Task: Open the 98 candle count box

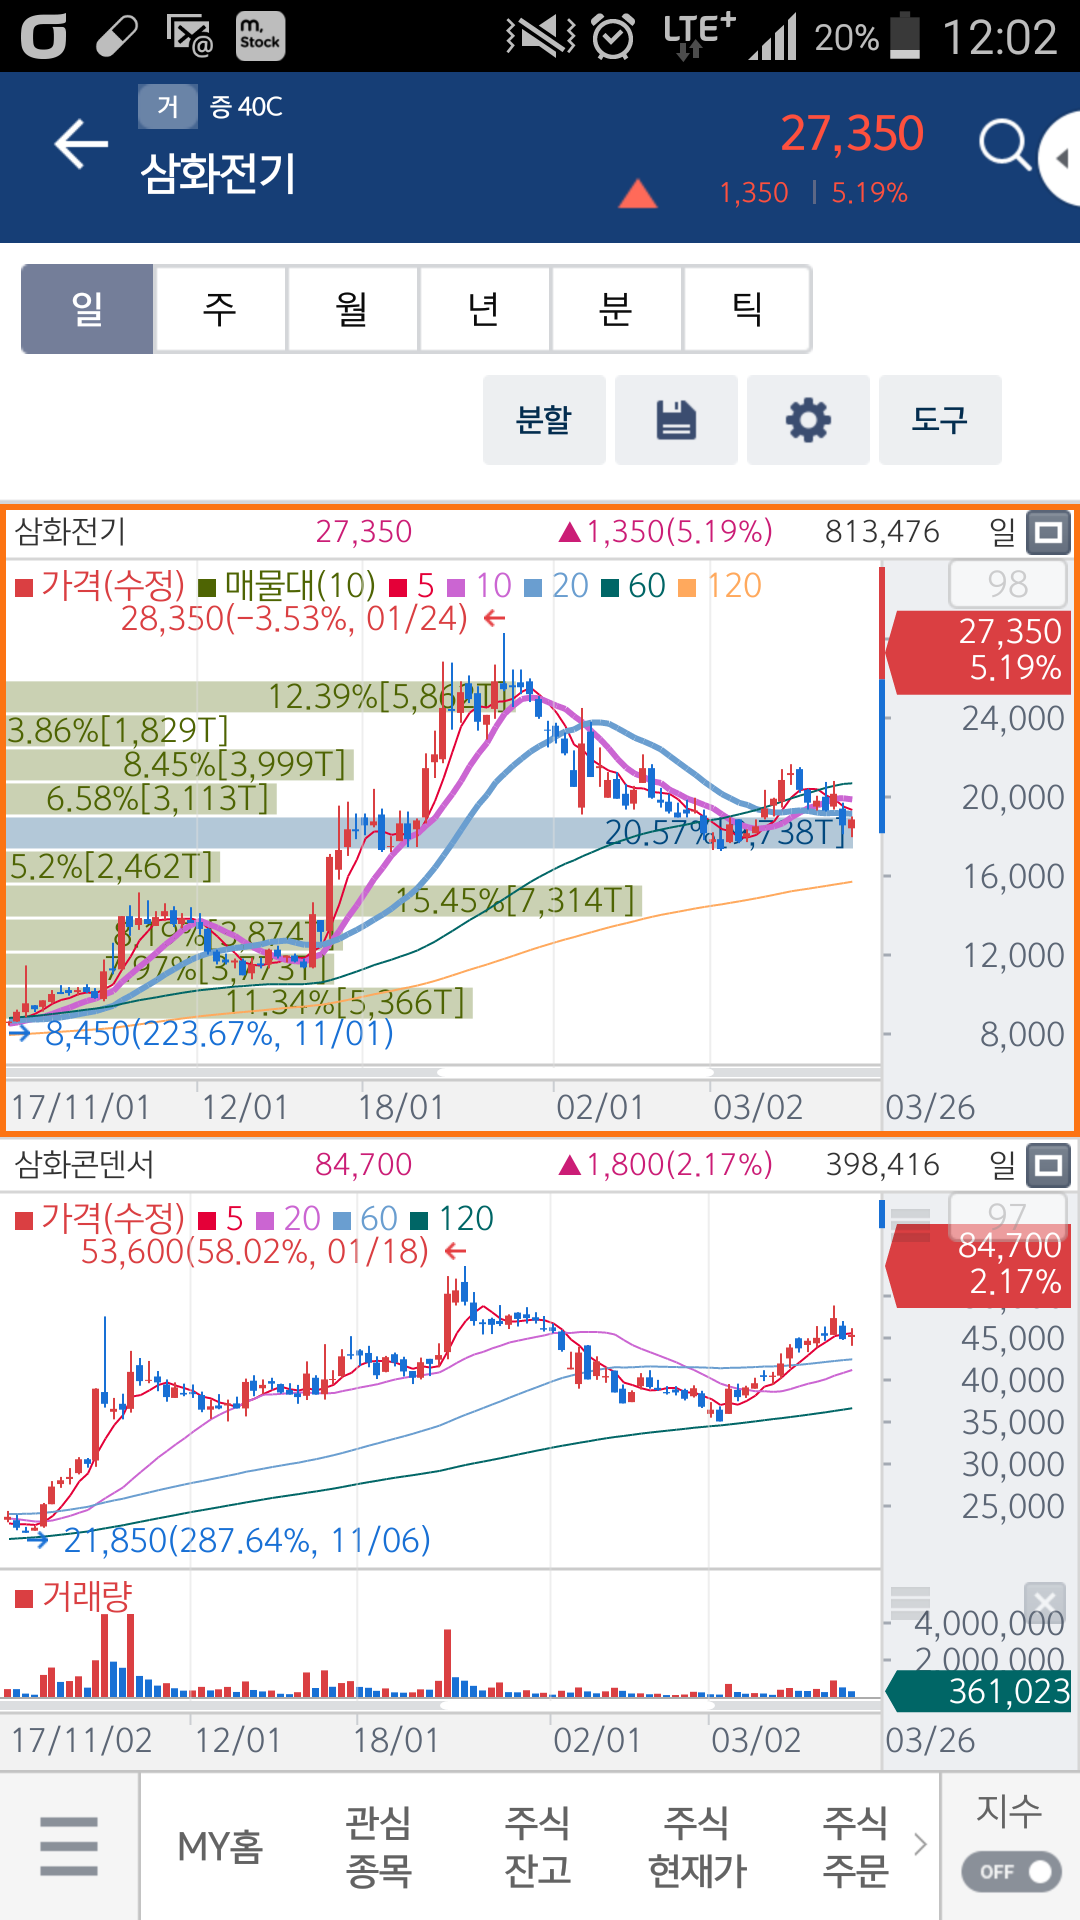Action: [1007, 584]
